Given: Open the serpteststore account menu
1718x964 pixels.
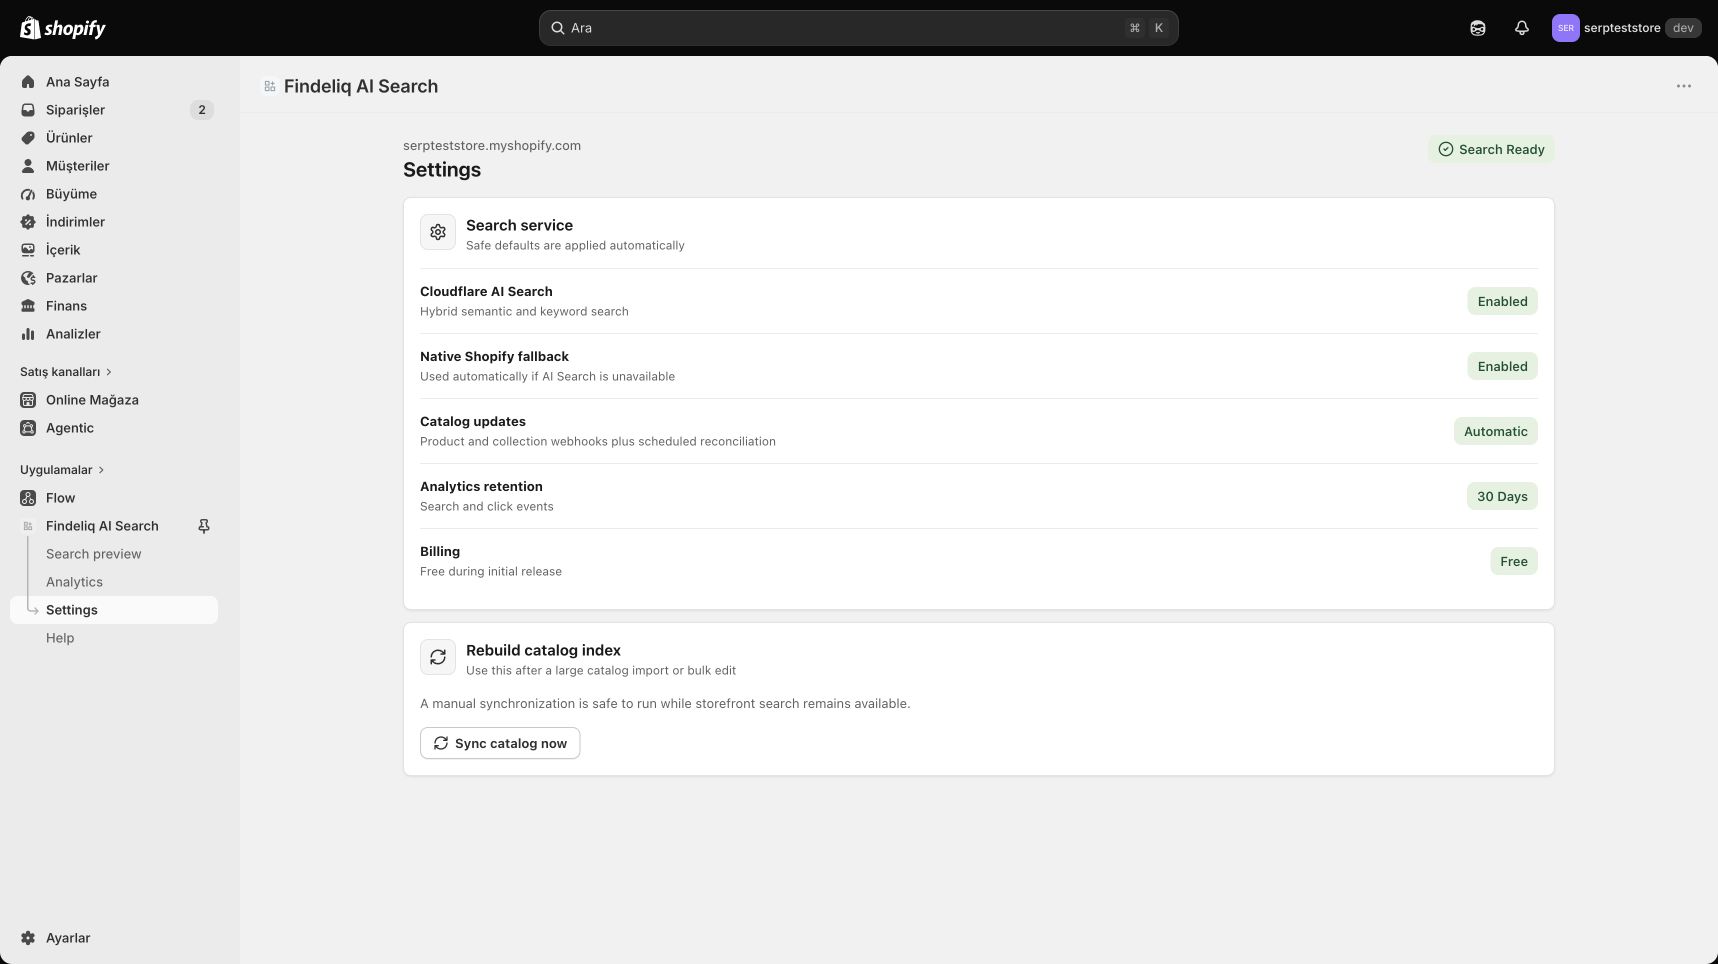Looking at the screenshot, I should click(x=1626, y=28).
